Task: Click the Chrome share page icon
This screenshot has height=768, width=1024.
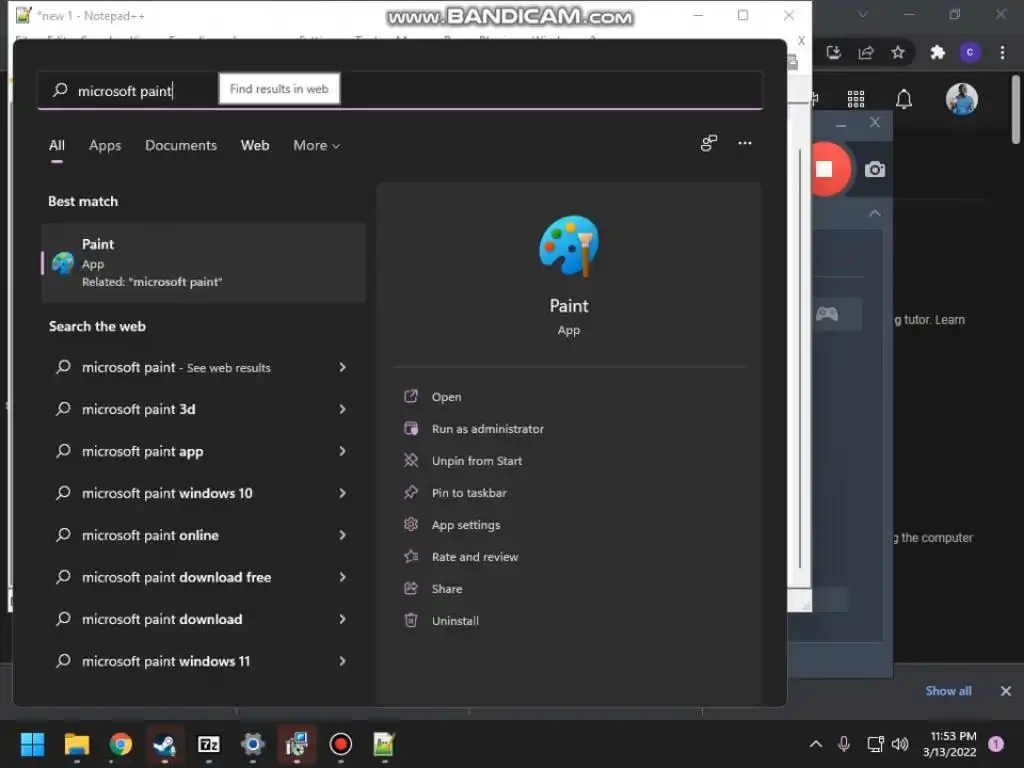Action: 866,52
